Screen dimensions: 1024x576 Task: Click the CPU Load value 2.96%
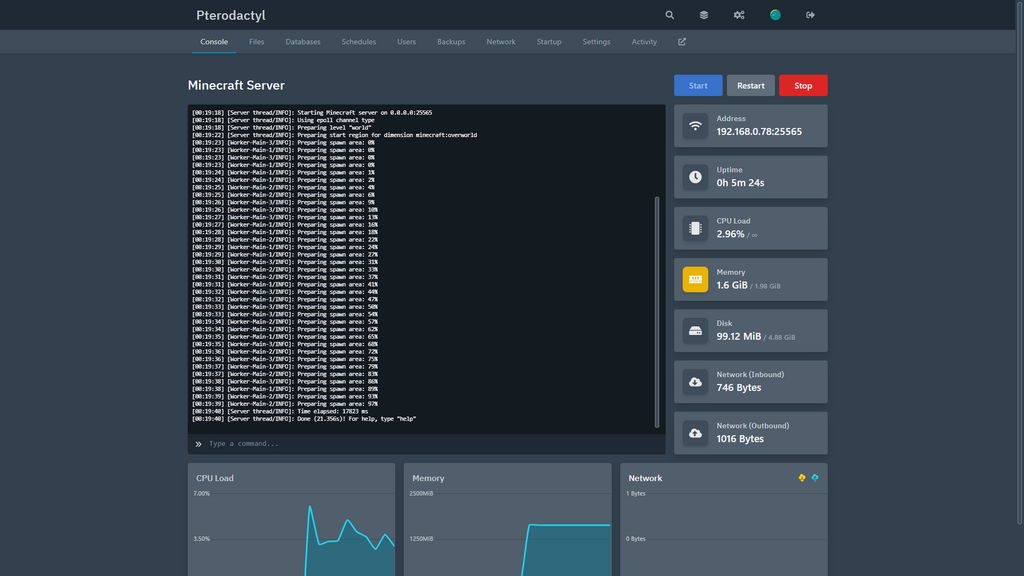730,234
